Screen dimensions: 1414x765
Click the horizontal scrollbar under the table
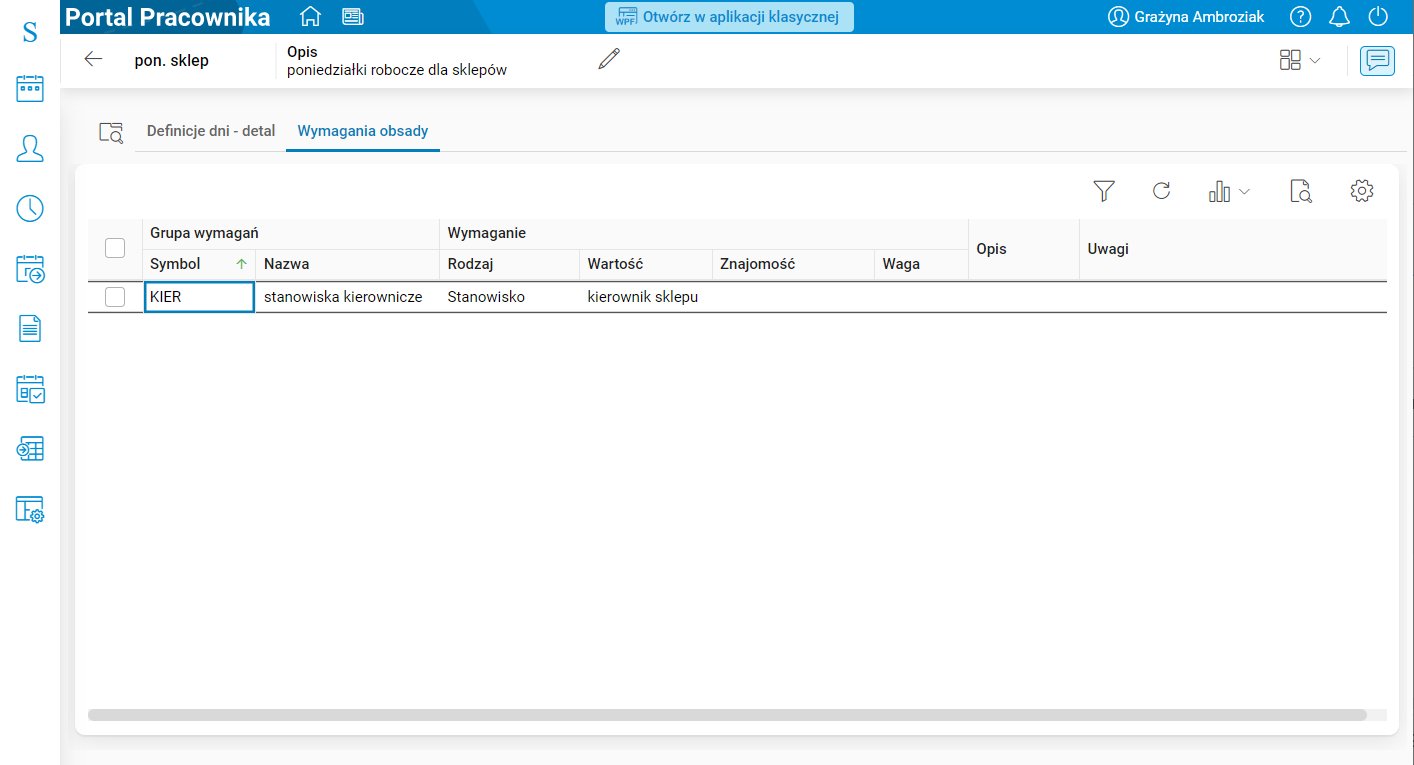(727, 715)
